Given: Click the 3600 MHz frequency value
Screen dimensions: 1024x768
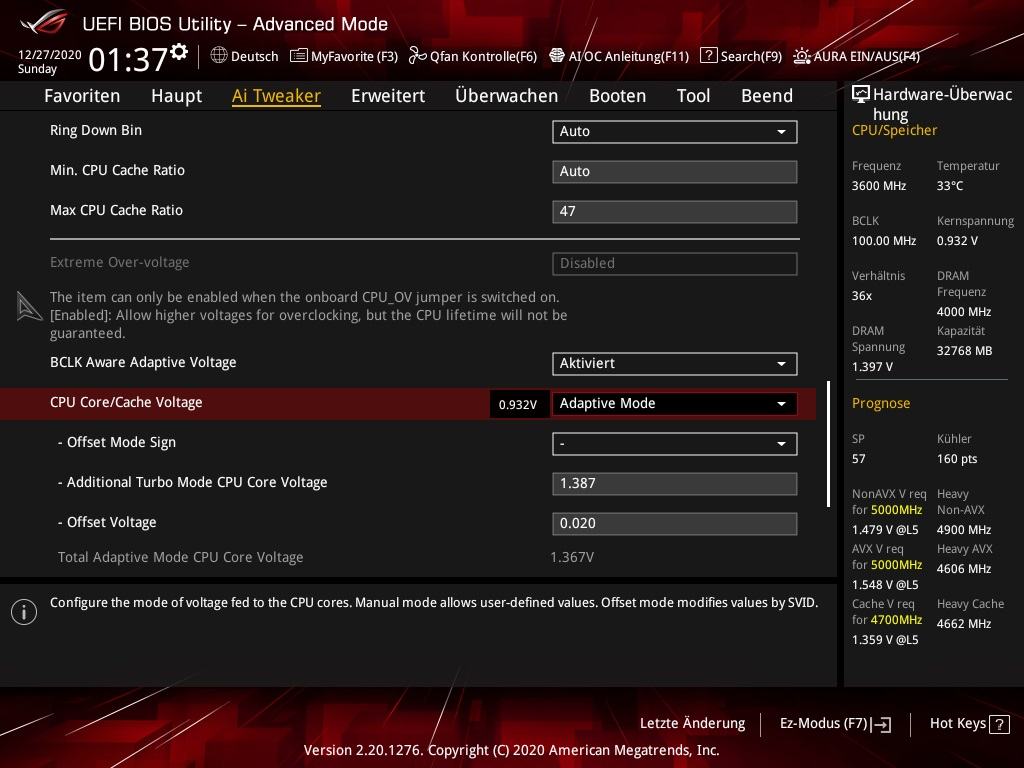Looking at the screenshot, I should pyautogui.click(x=878, y=186).
